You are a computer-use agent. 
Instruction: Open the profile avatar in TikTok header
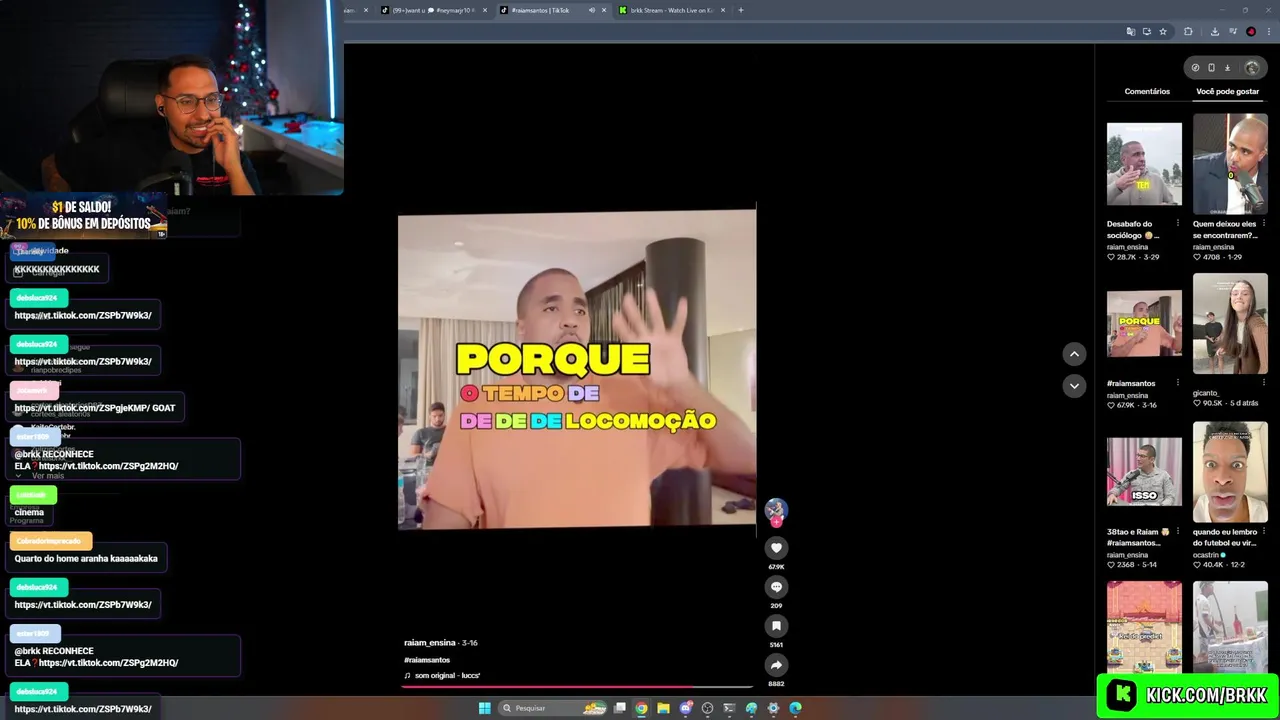point(1252,68)
